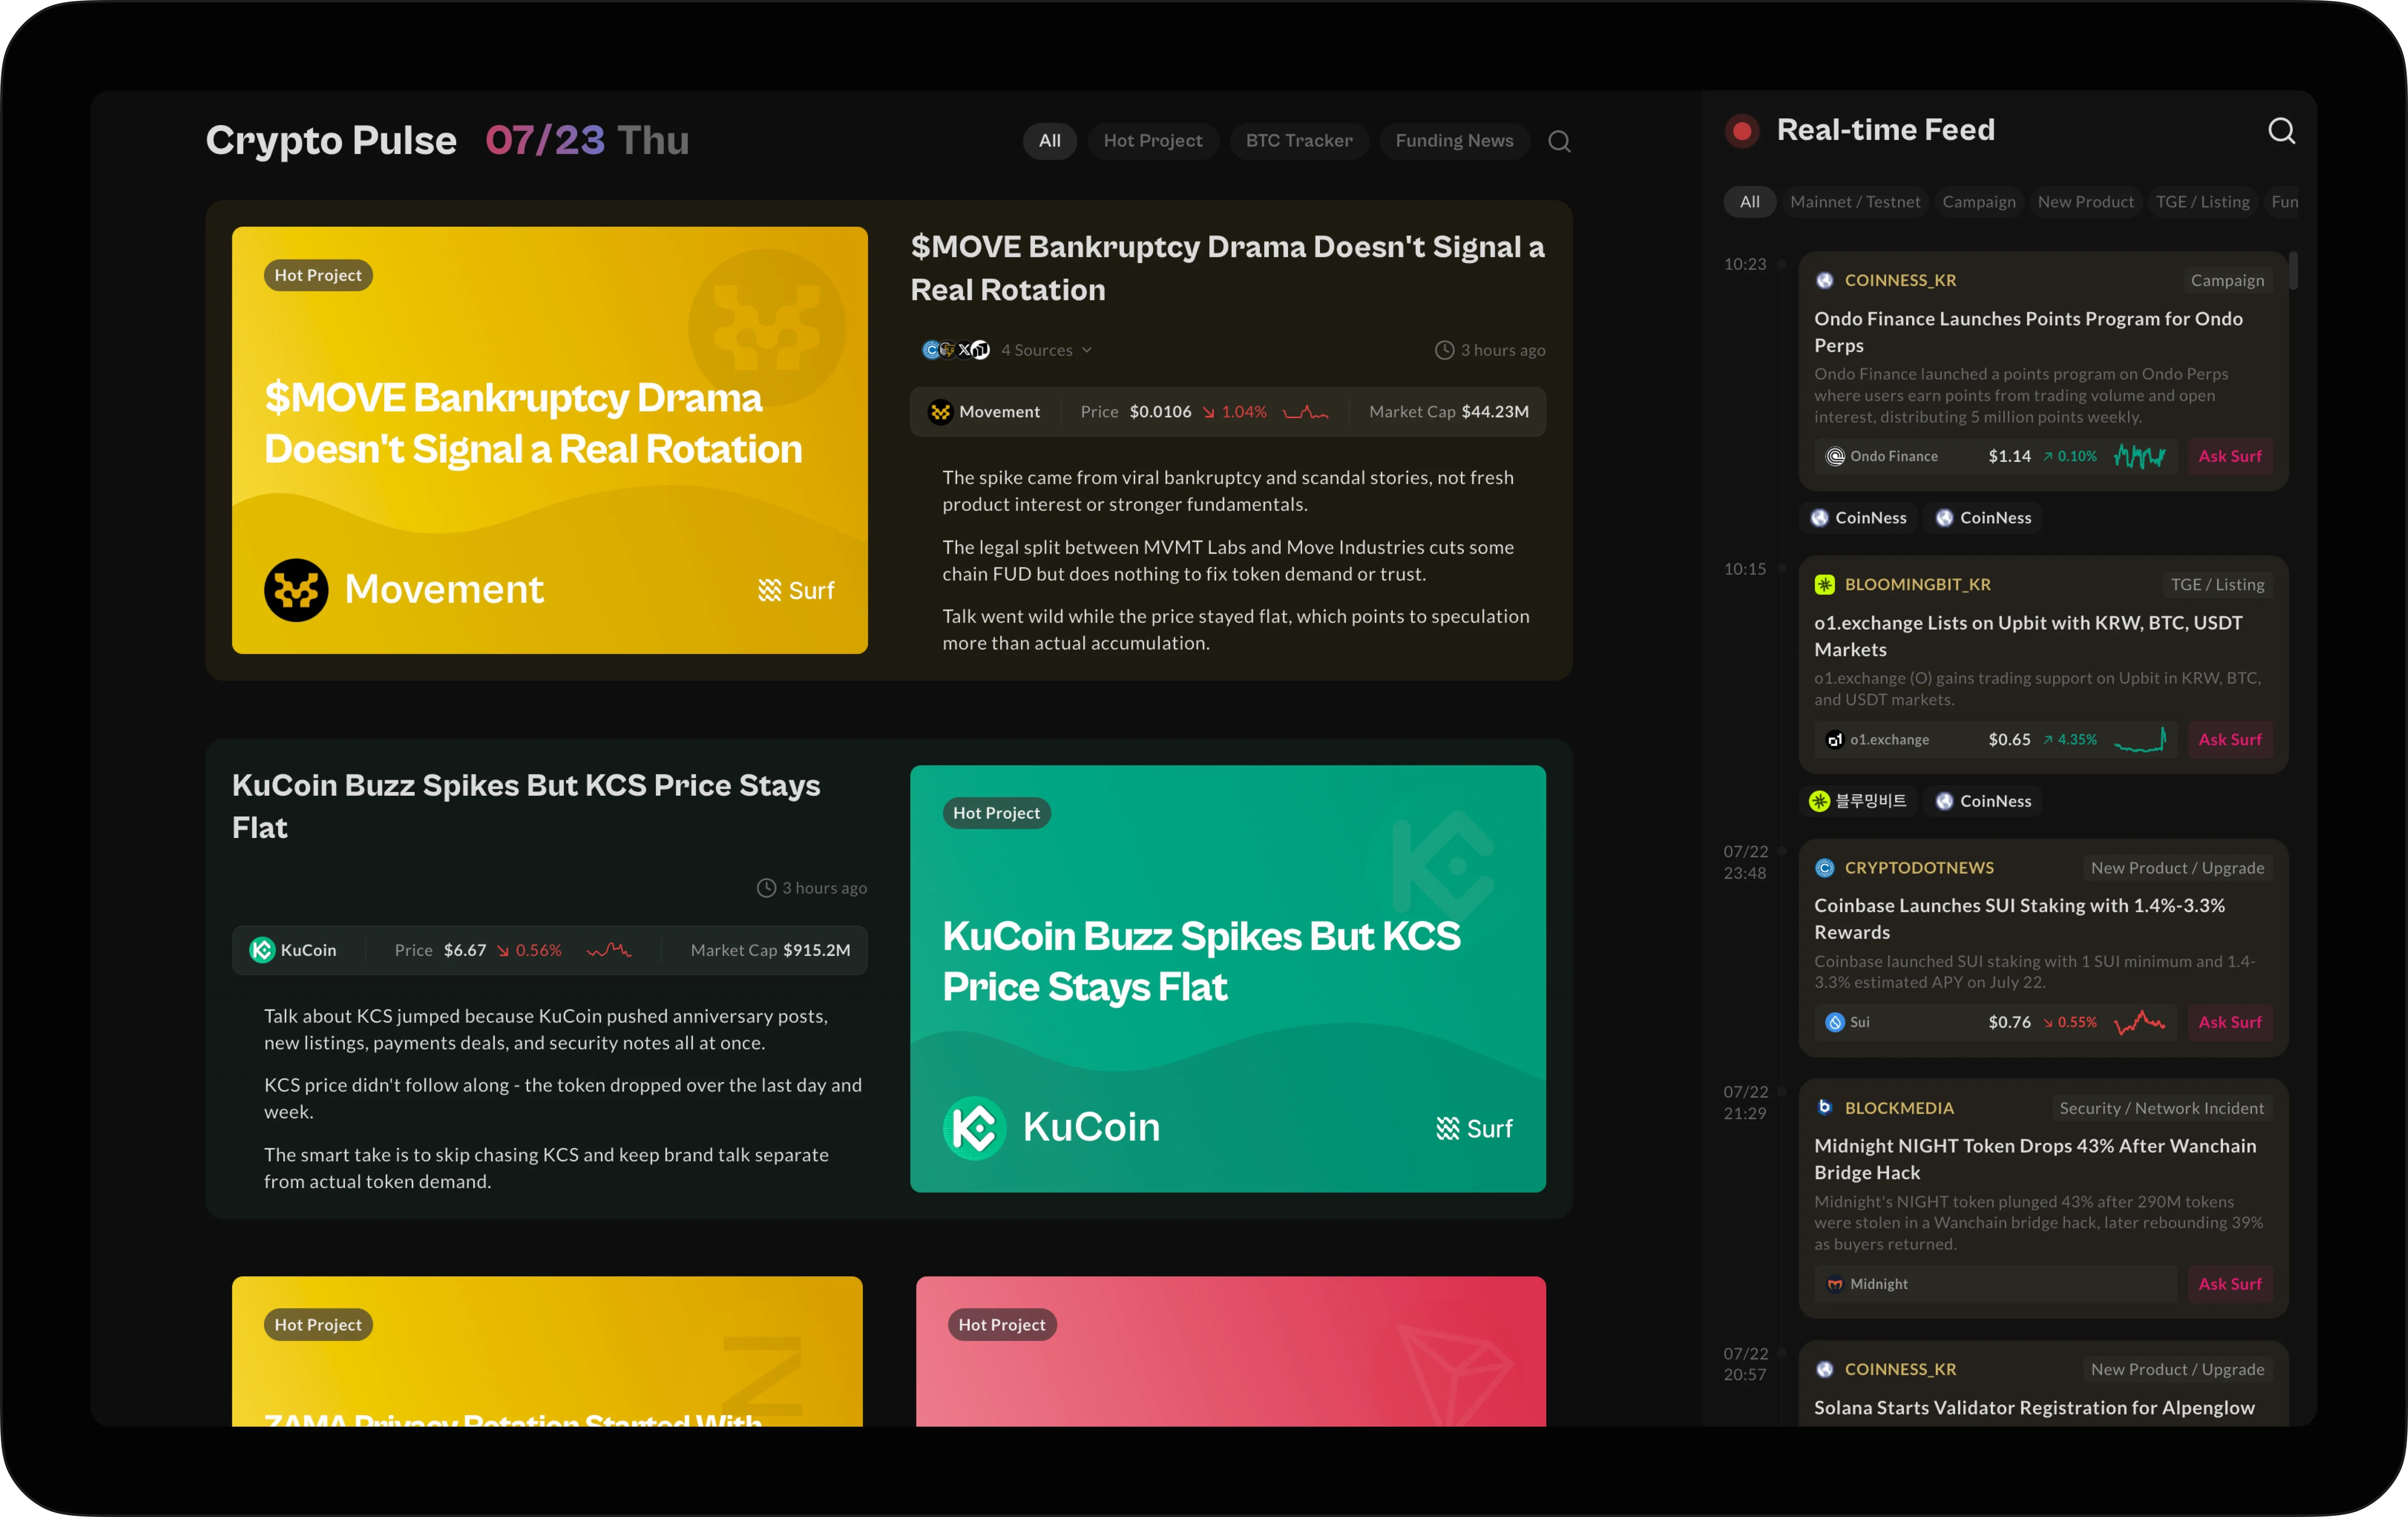
Task: Open the o1.exchange Lists on Upbit headline
Action: 2028,636
